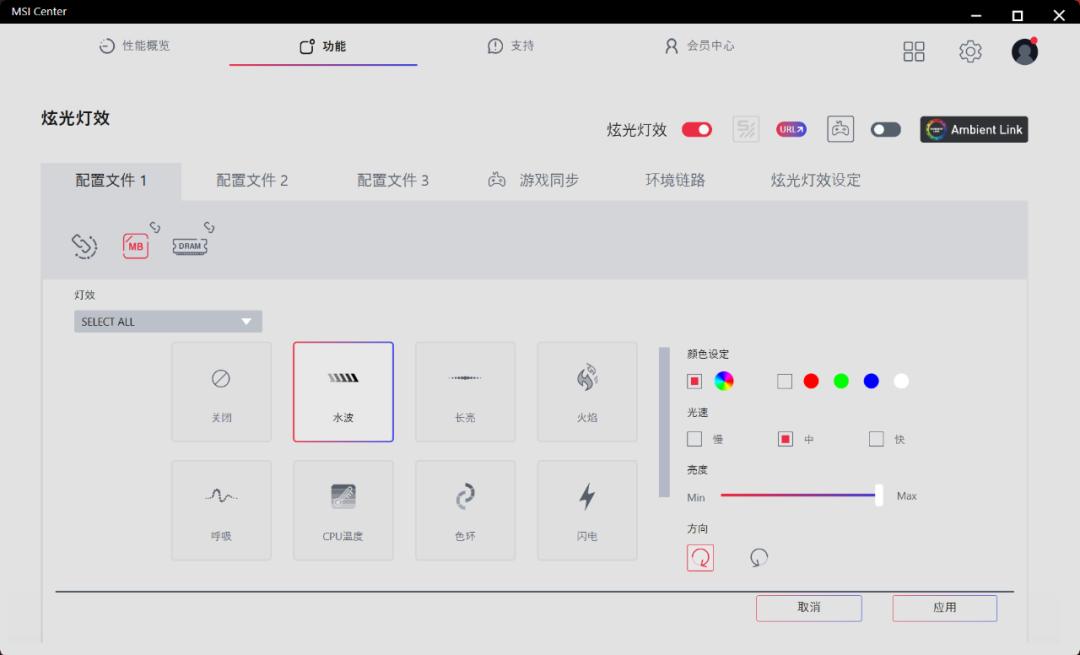
Task: Click the Ambient Link button
Action: click(x=973, y=129)
